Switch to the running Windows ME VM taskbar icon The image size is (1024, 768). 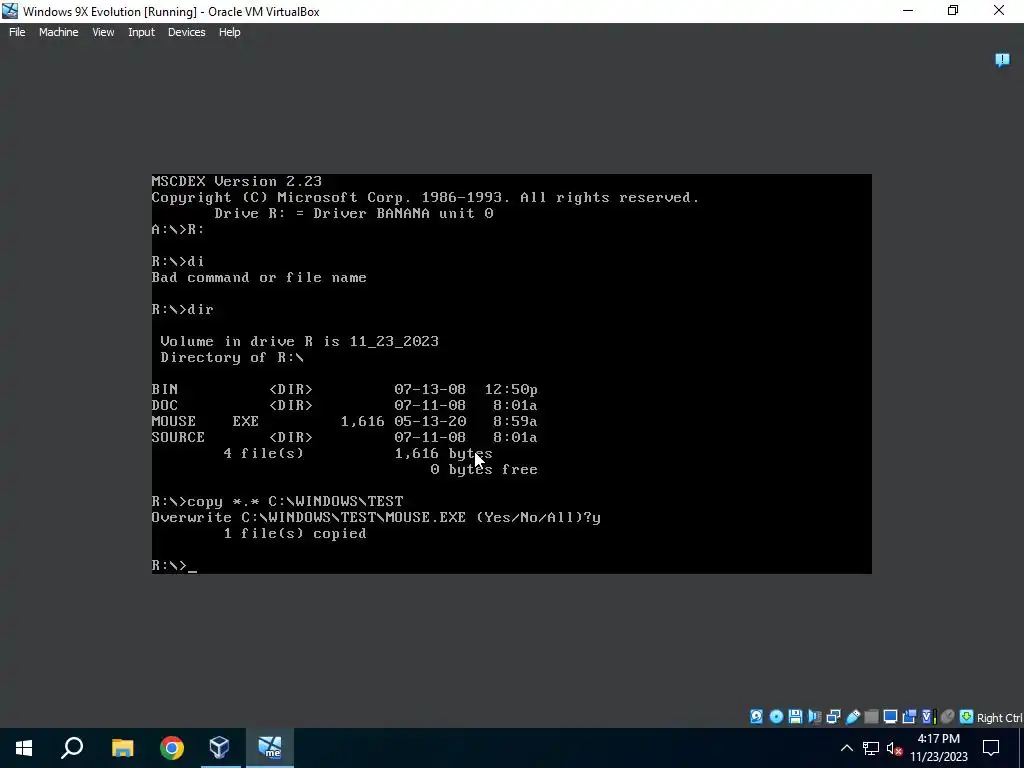(269, 748)
